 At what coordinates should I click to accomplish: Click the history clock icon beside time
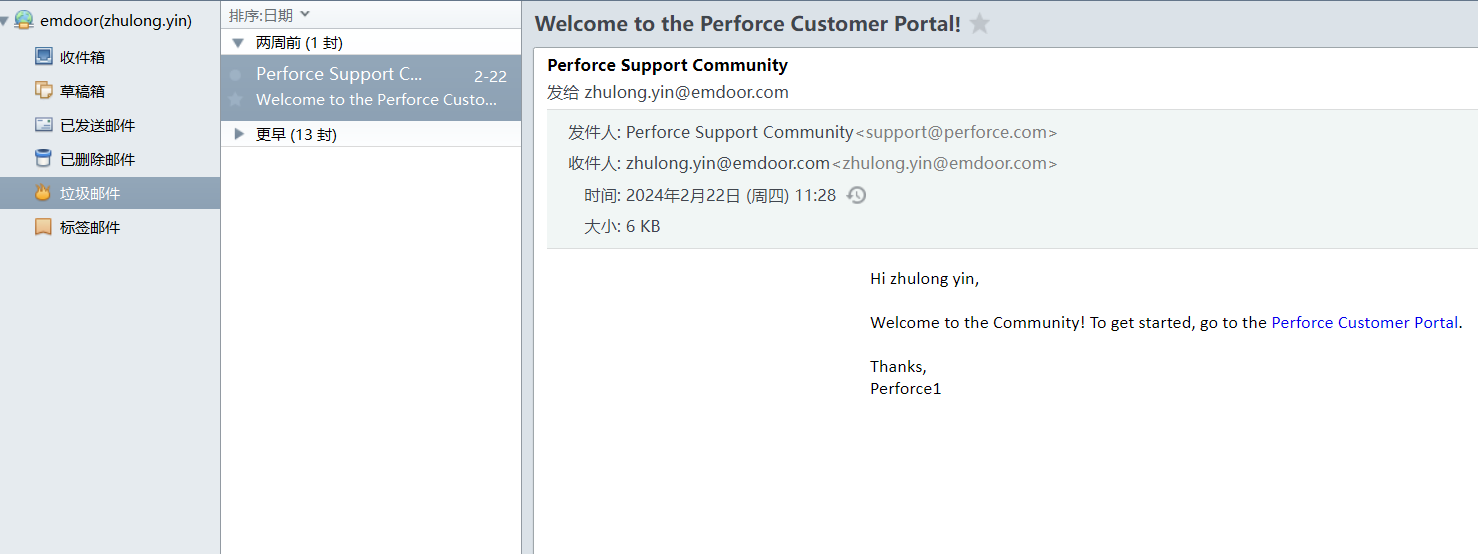point(856,195)
